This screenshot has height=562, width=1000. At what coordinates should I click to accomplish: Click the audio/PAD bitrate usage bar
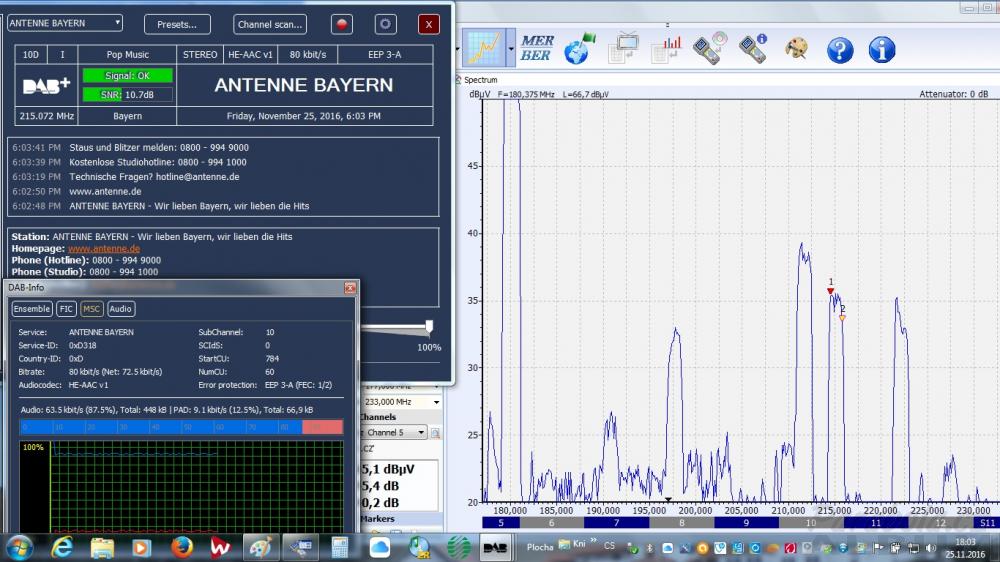pos(181,427)
